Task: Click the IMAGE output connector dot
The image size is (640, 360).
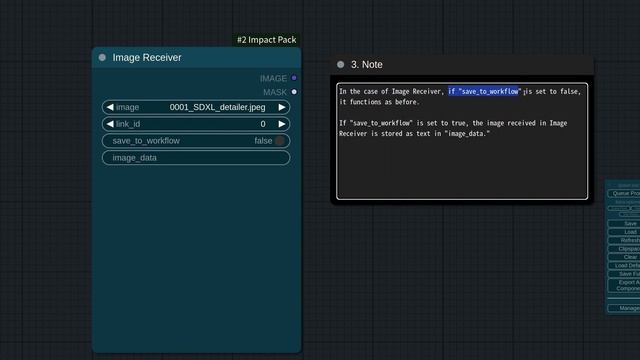Action: tap(294, 78)
